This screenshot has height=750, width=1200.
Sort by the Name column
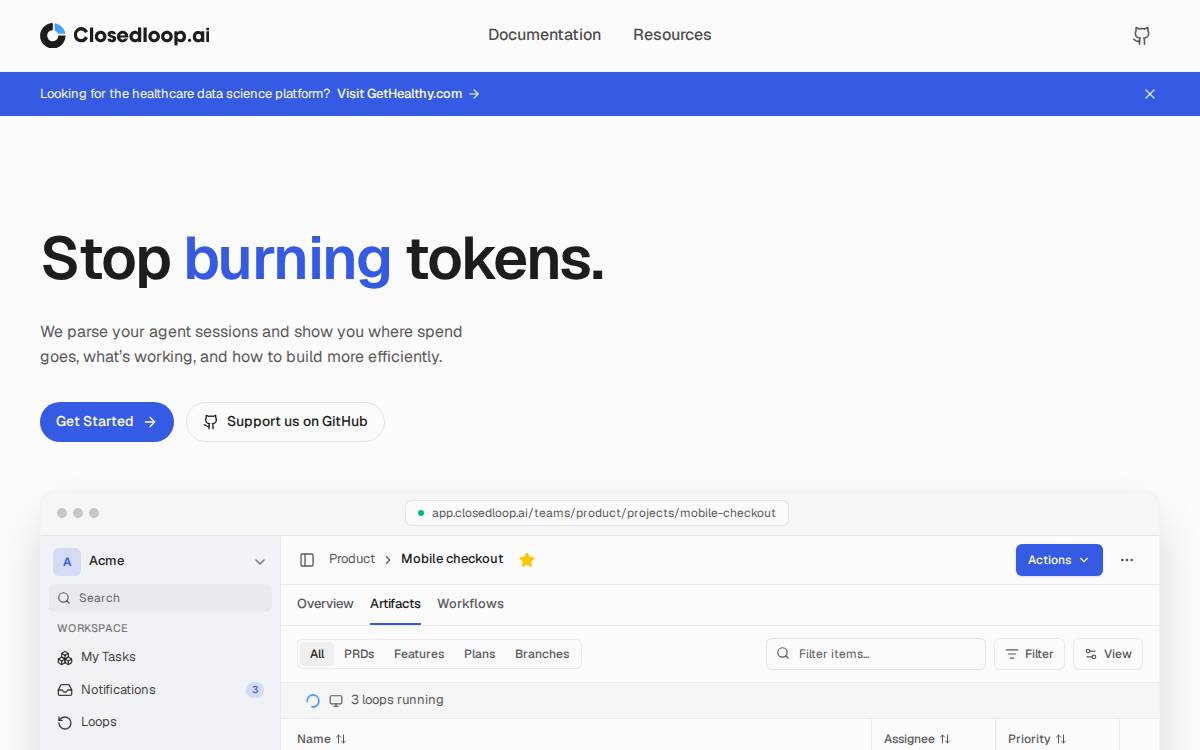[321, 739]
